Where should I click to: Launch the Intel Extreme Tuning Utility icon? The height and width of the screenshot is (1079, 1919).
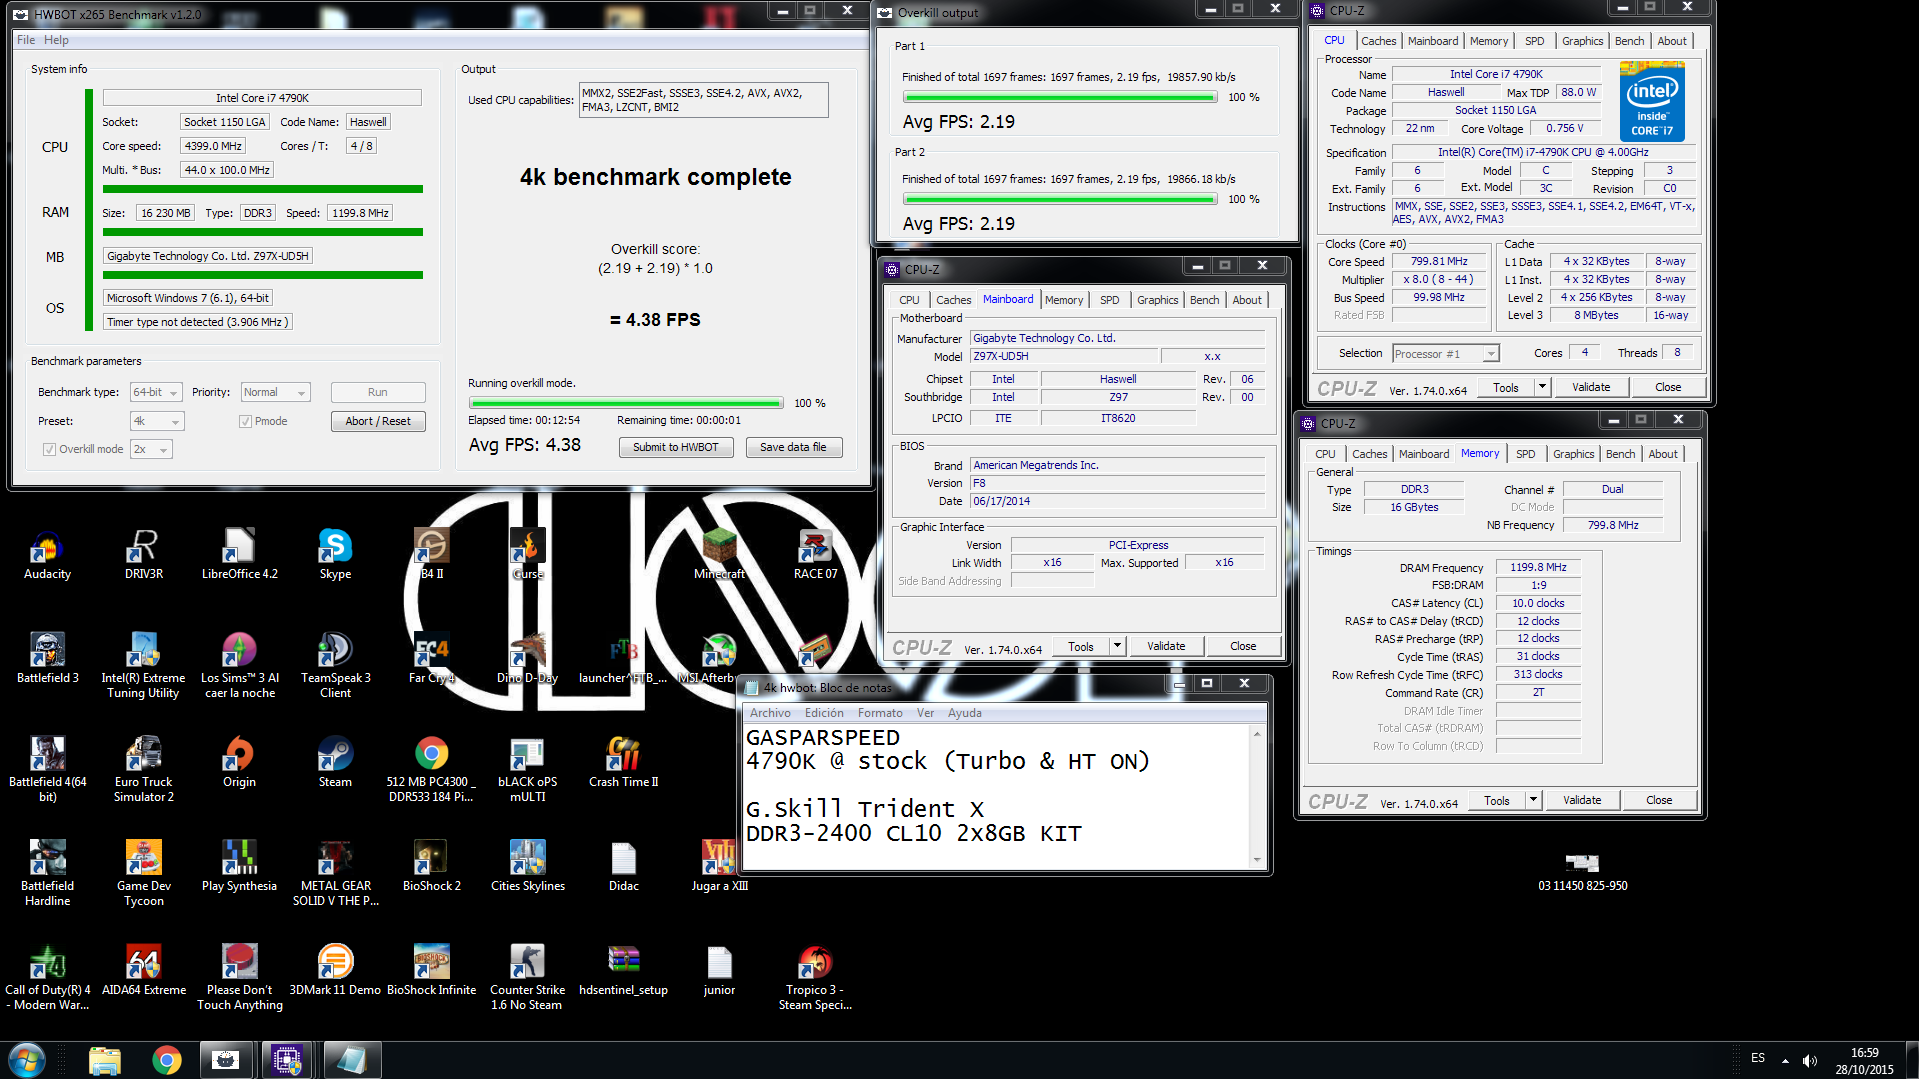(144, 665)
